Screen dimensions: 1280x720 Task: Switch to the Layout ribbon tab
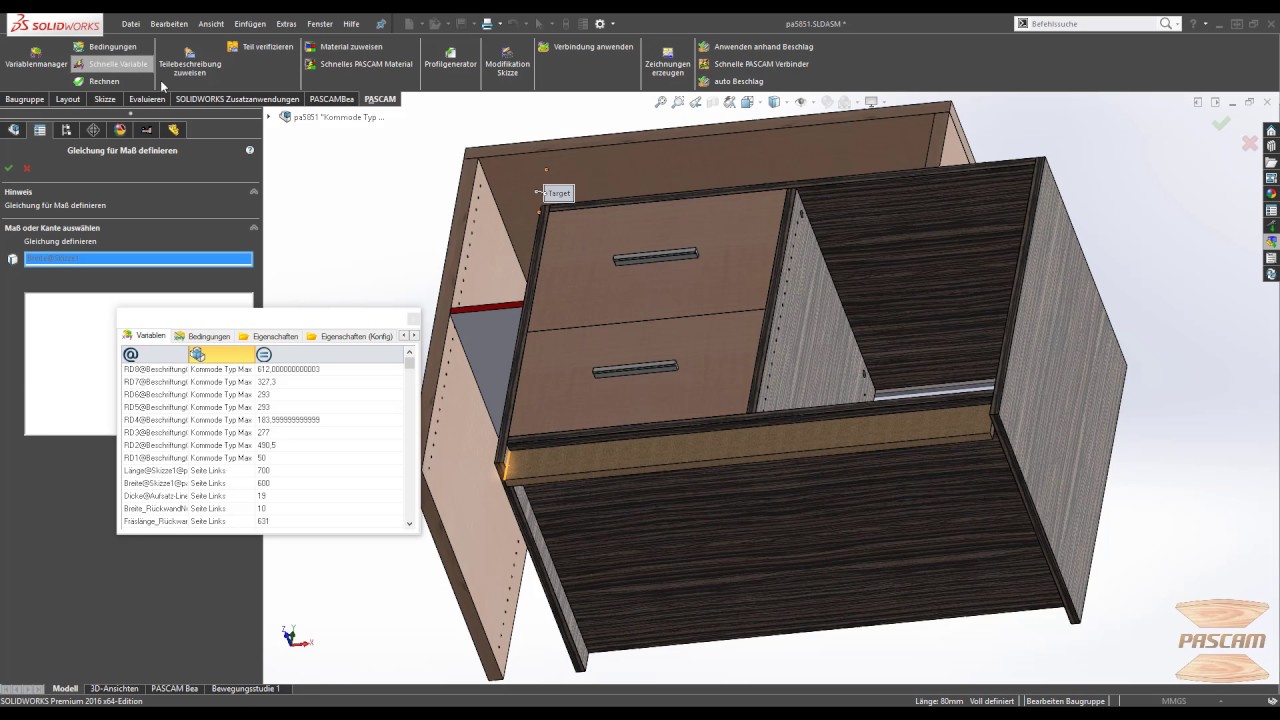[x=68, y=99]
